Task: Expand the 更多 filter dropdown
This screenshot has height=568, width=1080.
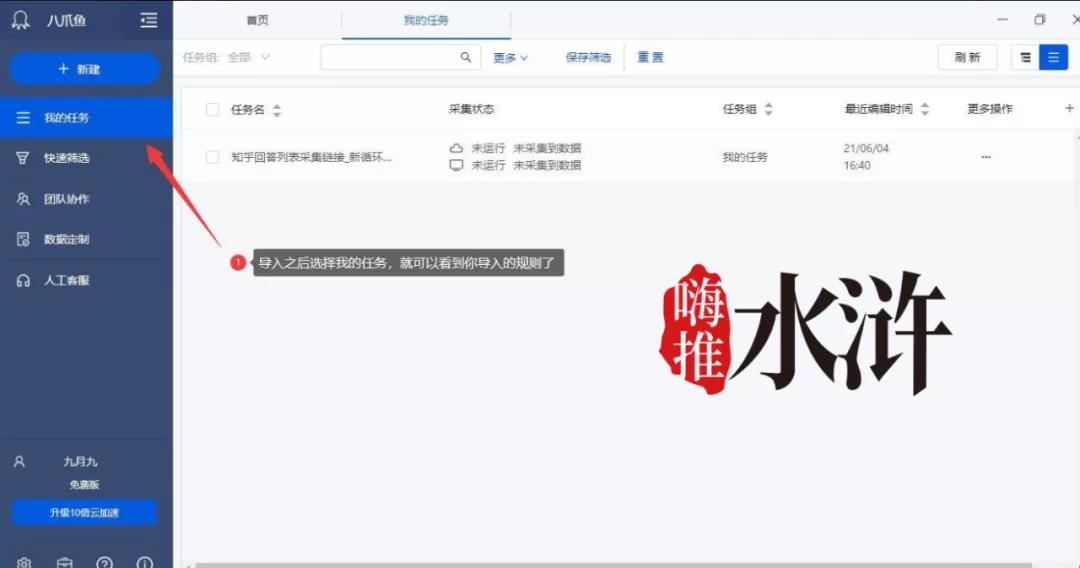Action: coord(510,58)
